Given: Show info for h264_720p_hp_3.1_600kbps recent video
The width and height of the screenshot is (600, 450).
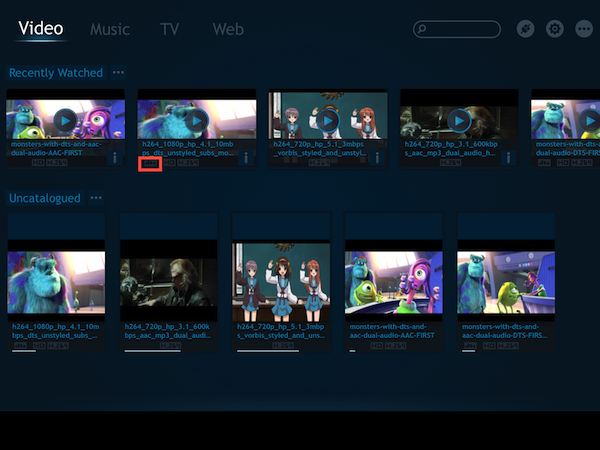Looking at the screenshot, I should [x=508, y=158].
